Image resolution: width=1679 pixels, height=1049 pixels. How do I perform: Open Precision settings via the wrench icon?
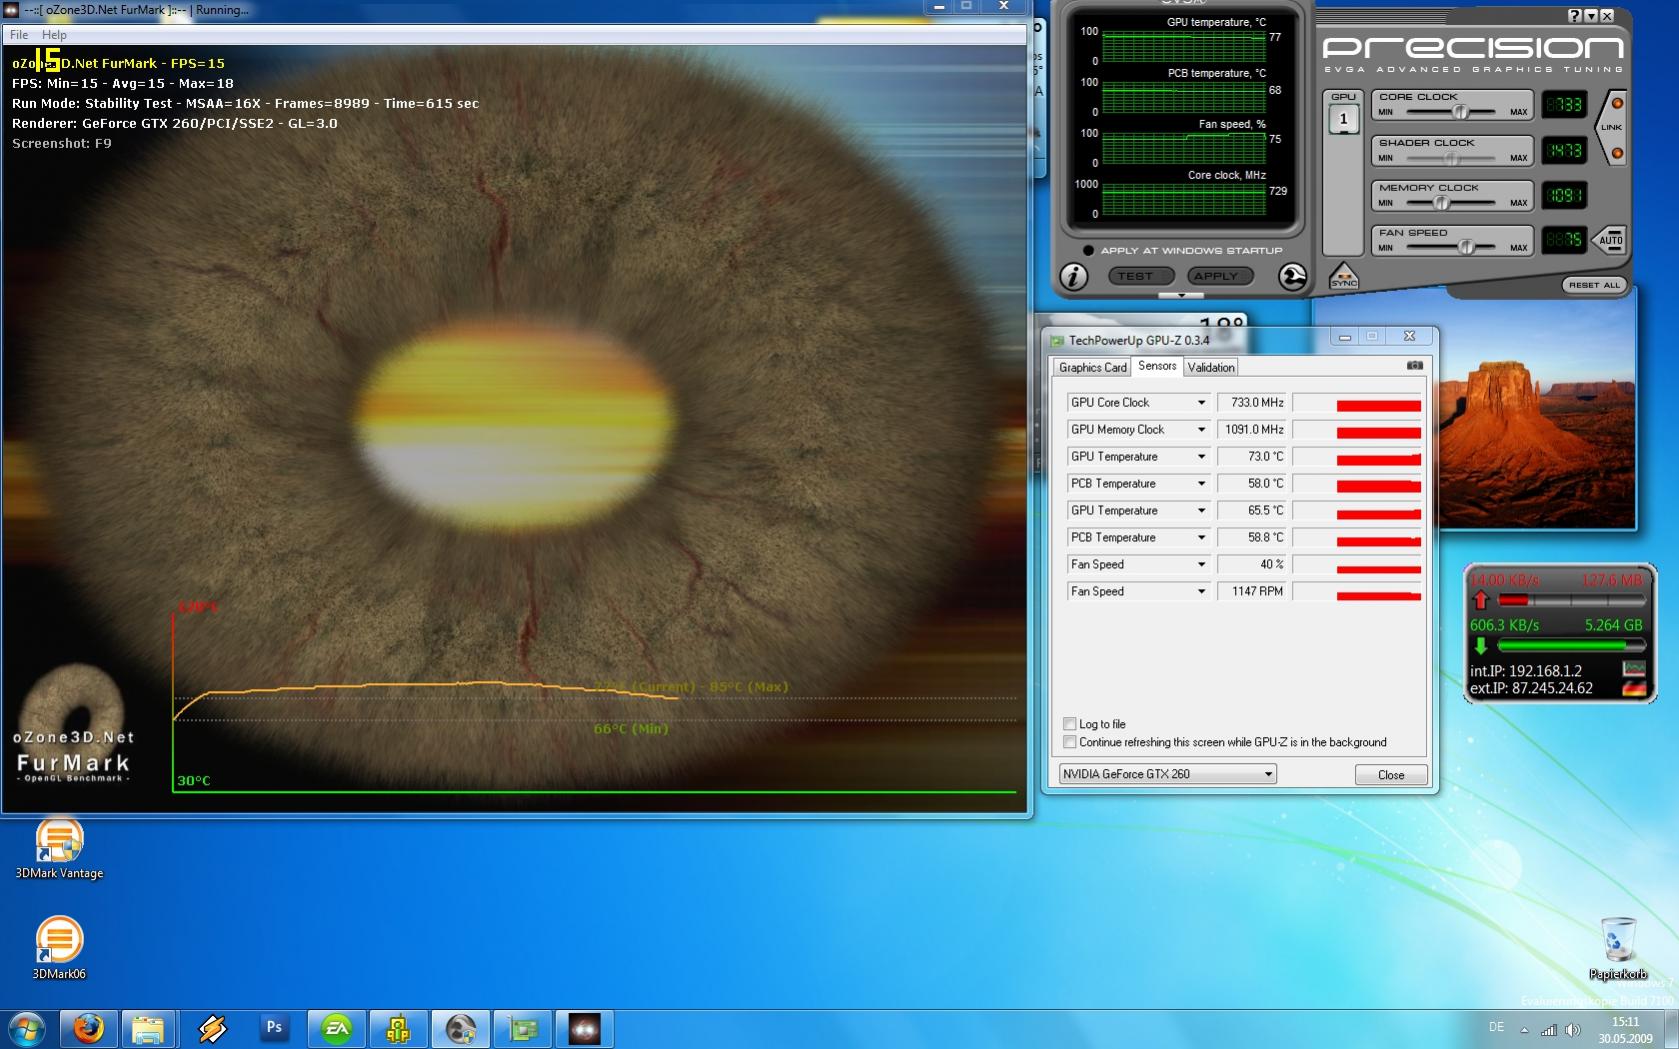click(1292, 277)
